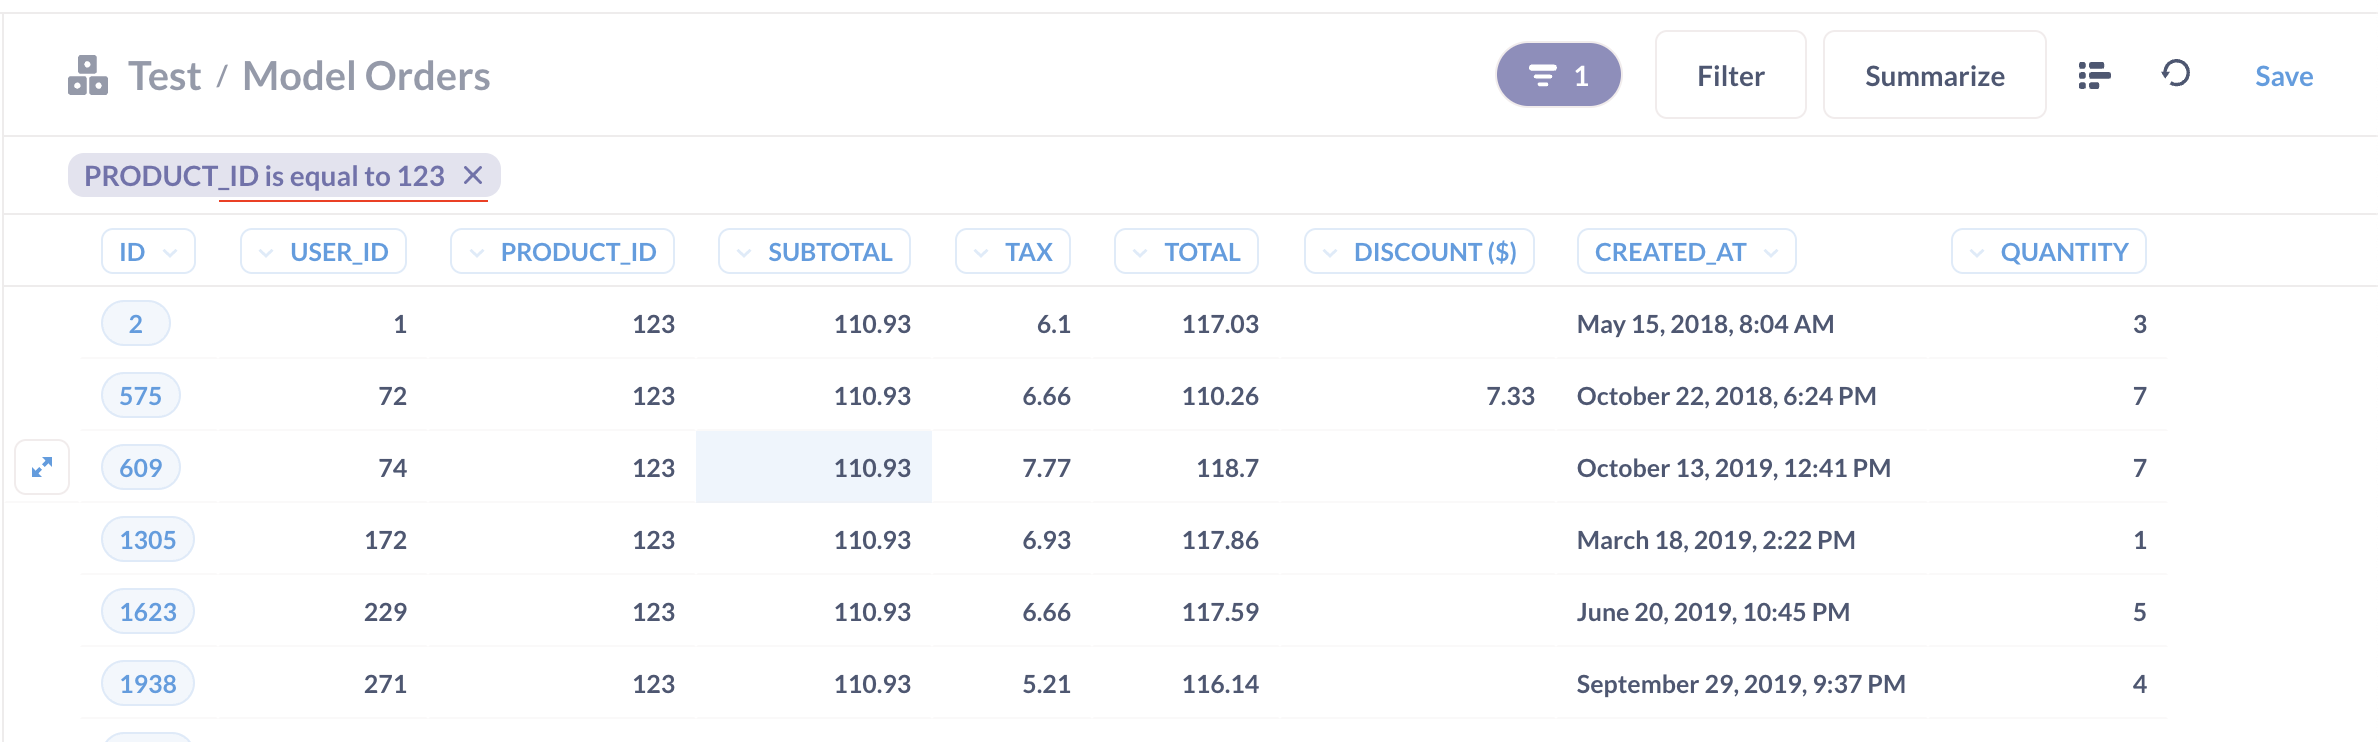Open the Filter button

[x=1730, y=75]
